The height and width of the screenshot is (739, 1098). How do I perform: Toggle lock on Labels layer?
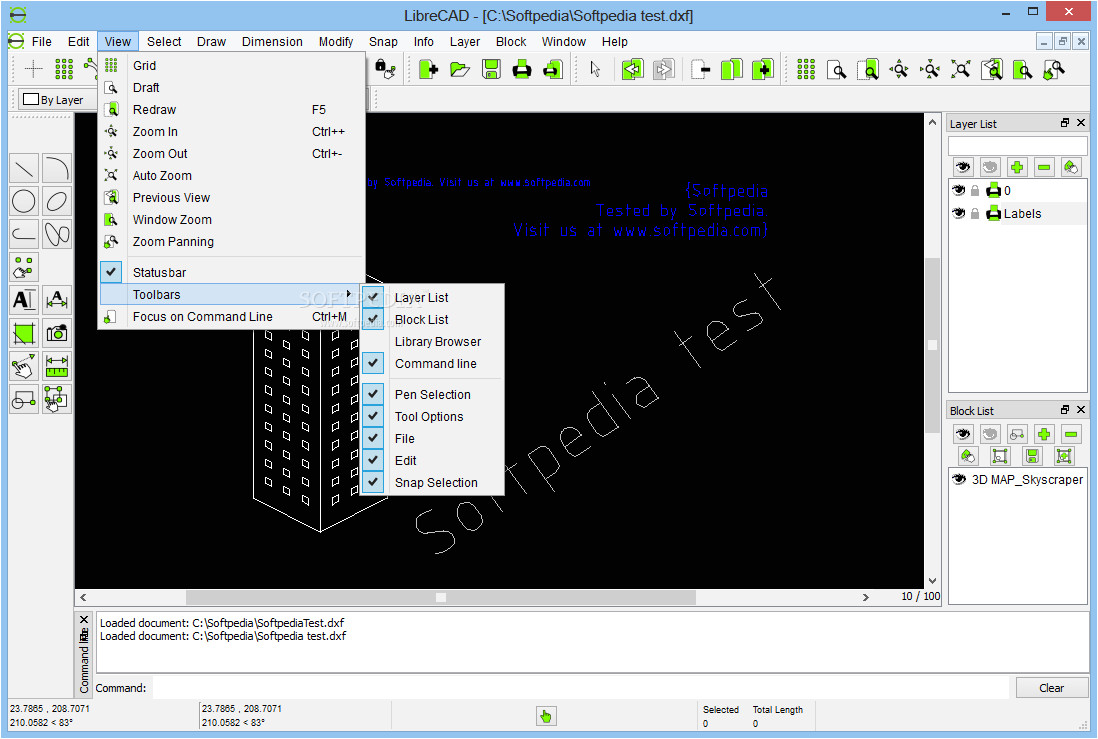[x=975, y=213]
